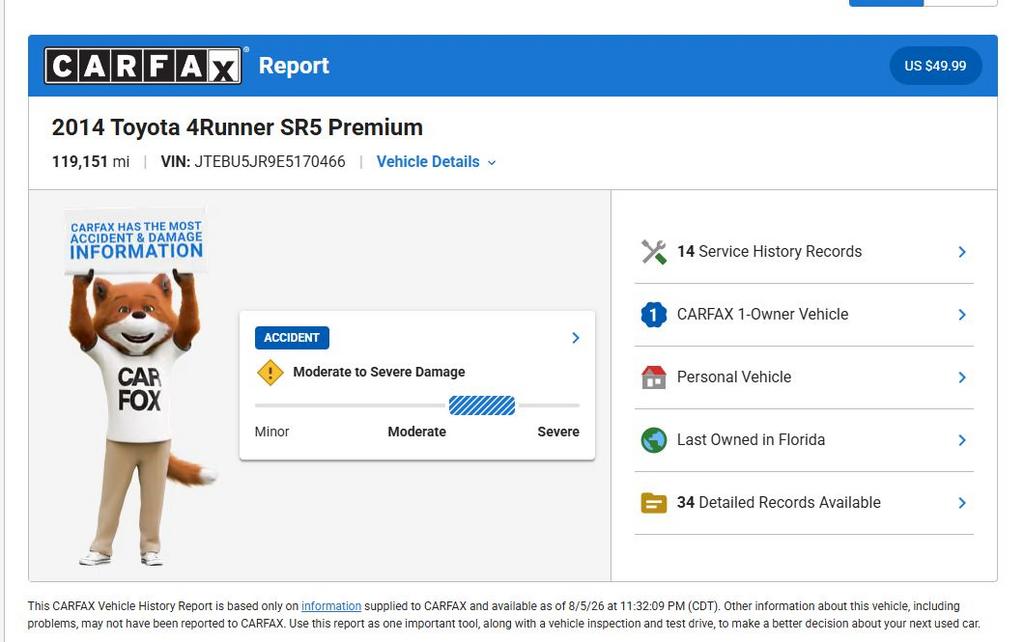Click the yellow warning diamond icon
The width and height of the screenshot is (1024, 642).
(x=270, y=372)
